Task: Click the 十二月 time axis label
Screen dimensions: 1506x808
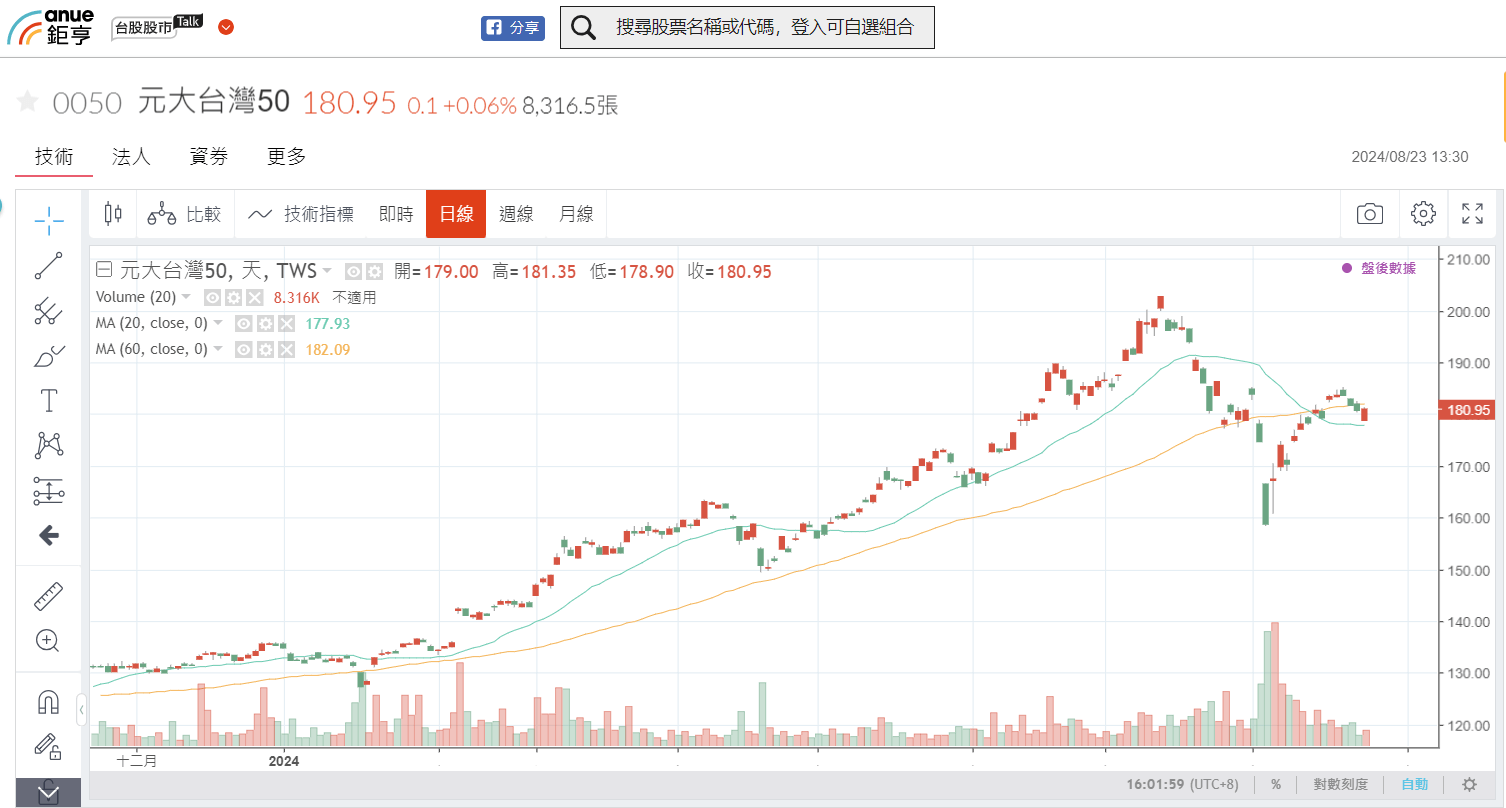Action: (x=137, y=761)
